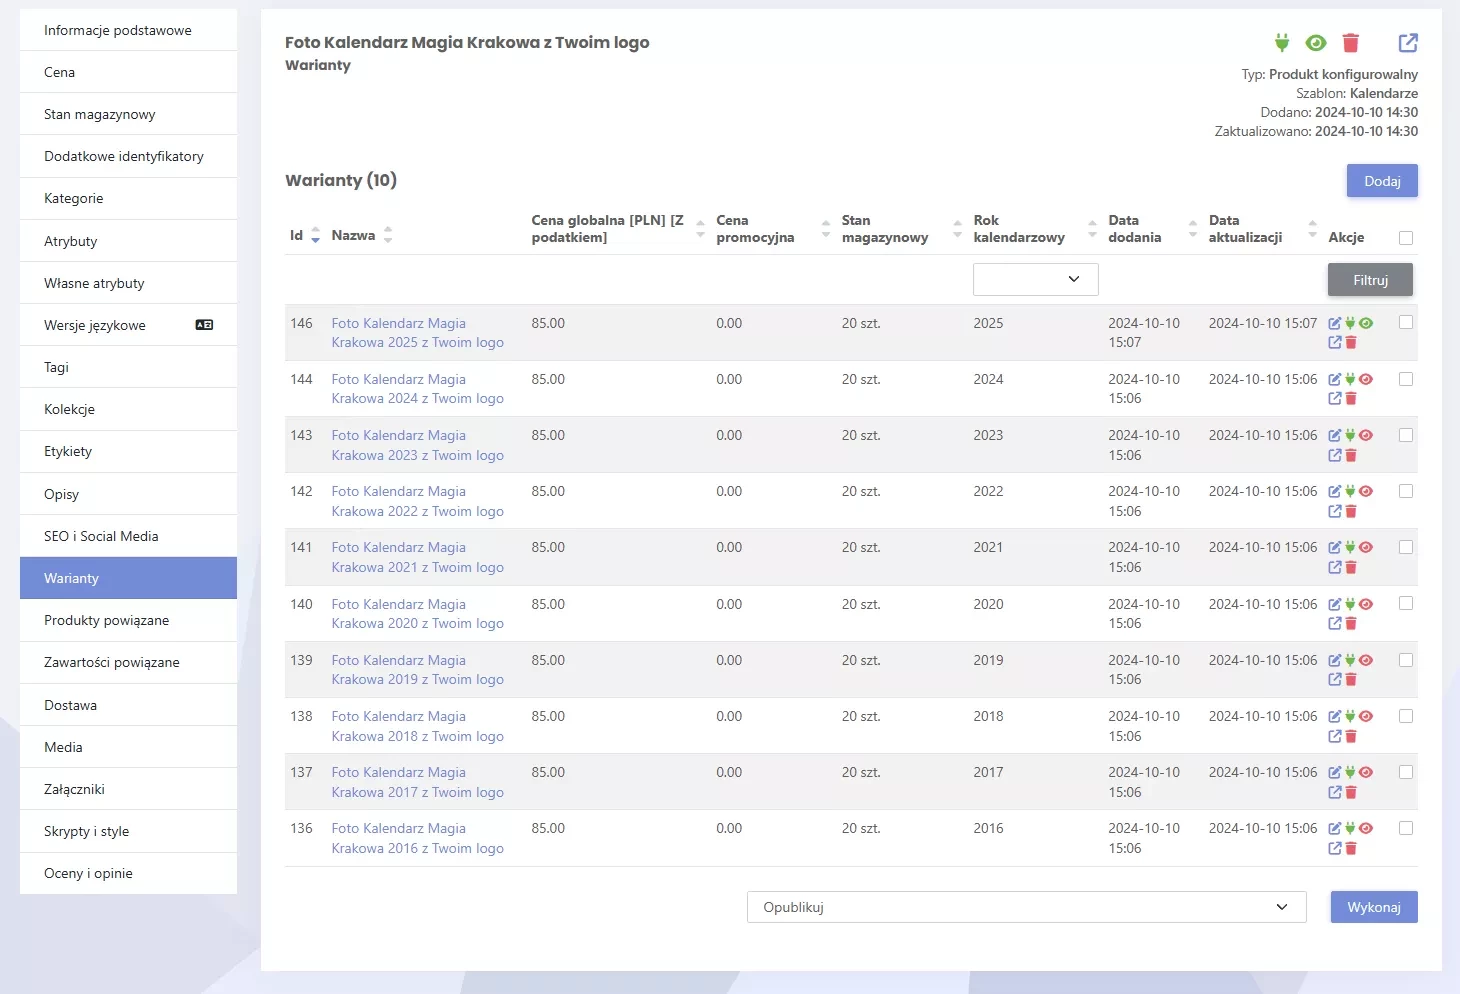Click the Dodaj button

1382,181
